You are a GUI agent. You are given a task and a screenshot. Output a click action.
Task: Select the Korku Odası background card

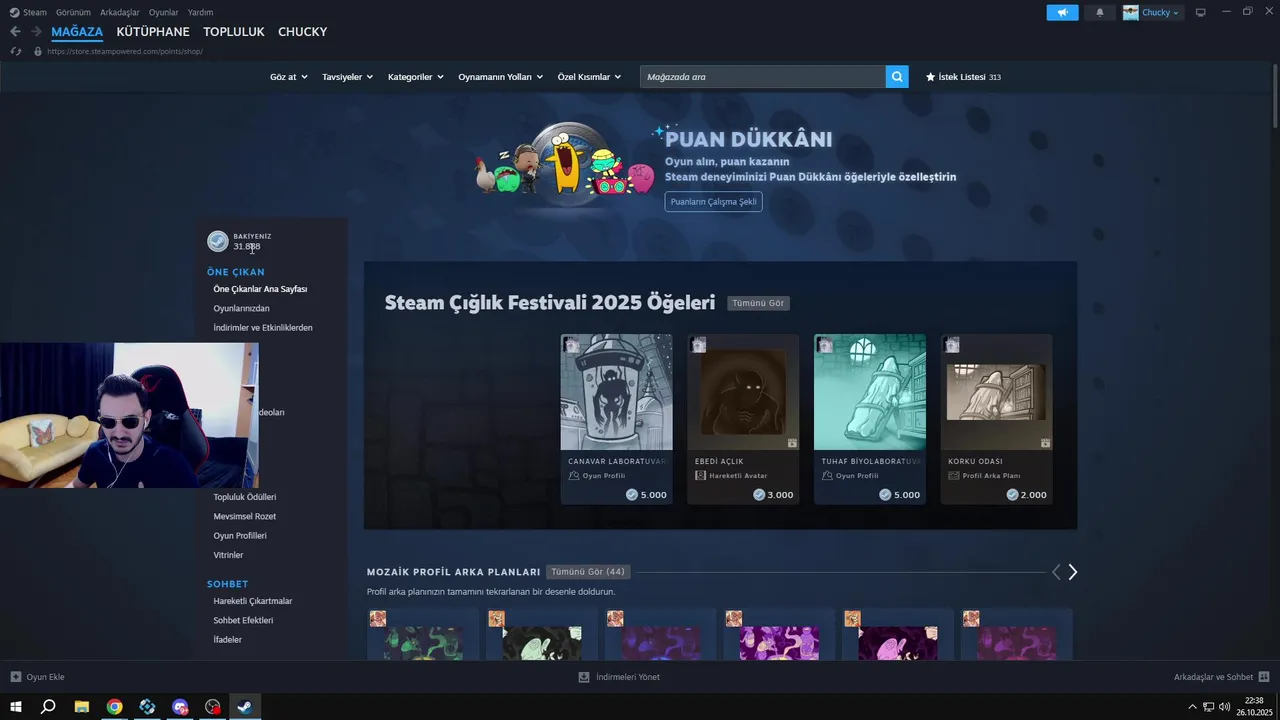(997, 419)
